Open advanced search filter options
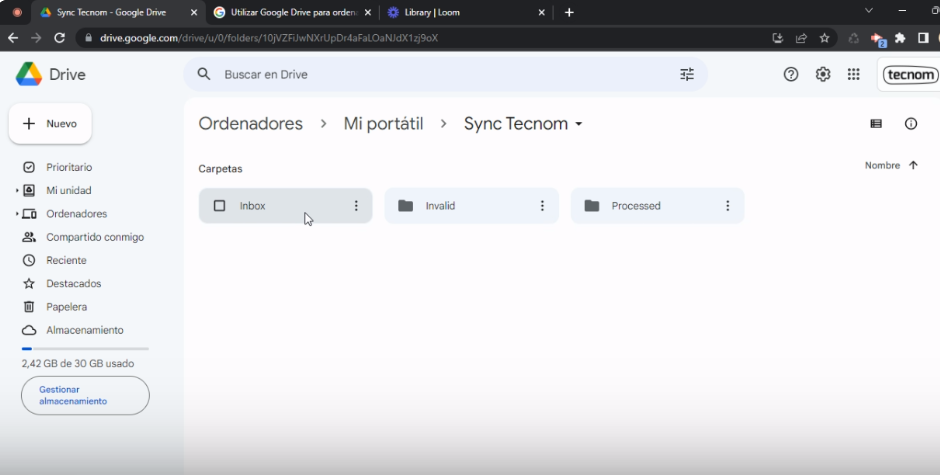940x475 pixels. click(x=687, y=74)
